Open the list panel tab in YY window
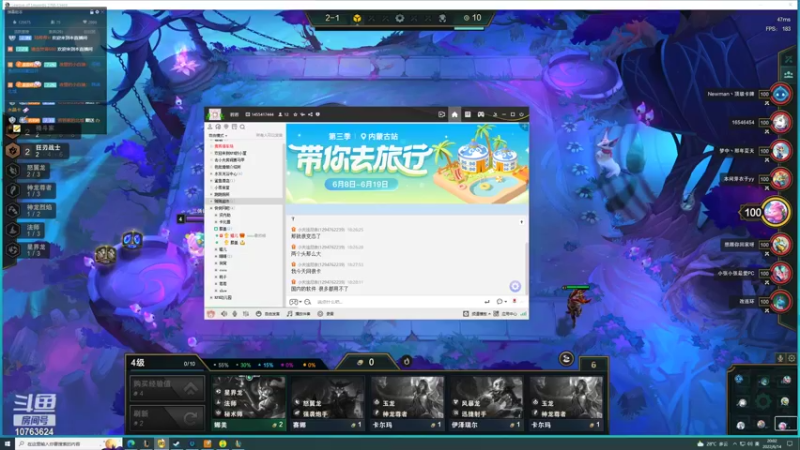Screen dimensions: 800x450 [467, 114]
